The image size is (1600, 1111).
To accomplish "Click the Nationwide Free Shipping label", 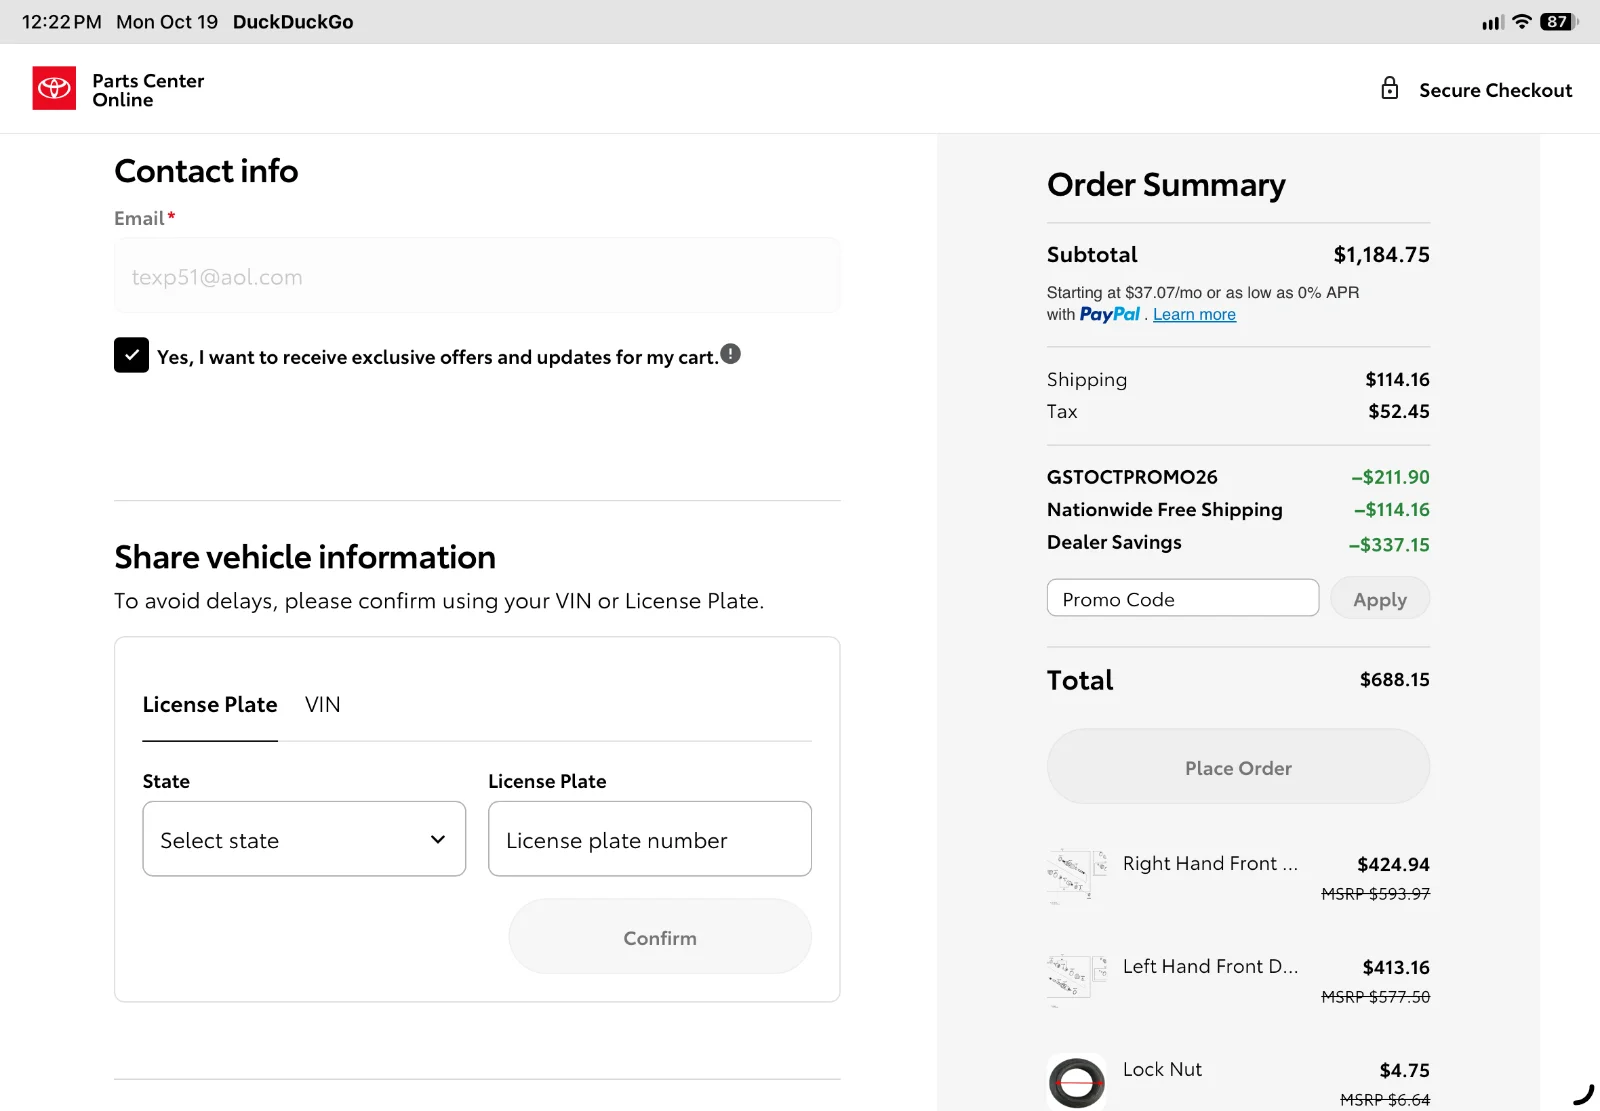I will click(1164, 510).
